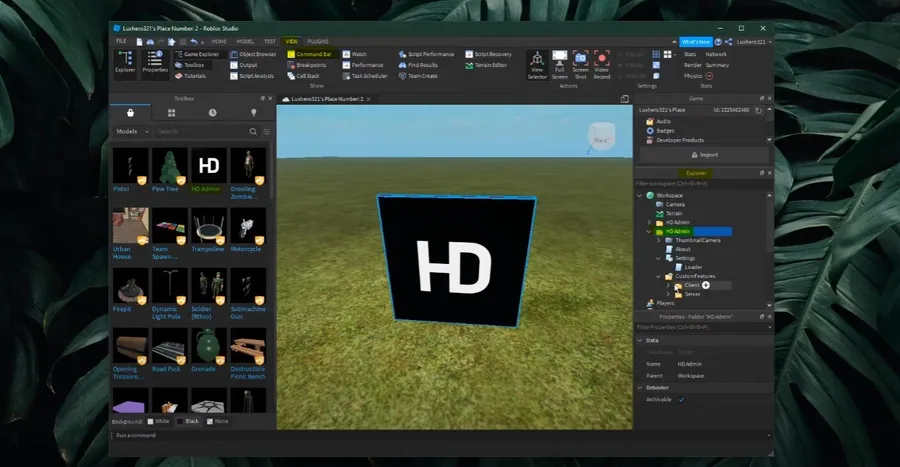Viewport: 900px width, 467px height.
Task: Collapse the CustomFeatures folder
Action: 658,277
